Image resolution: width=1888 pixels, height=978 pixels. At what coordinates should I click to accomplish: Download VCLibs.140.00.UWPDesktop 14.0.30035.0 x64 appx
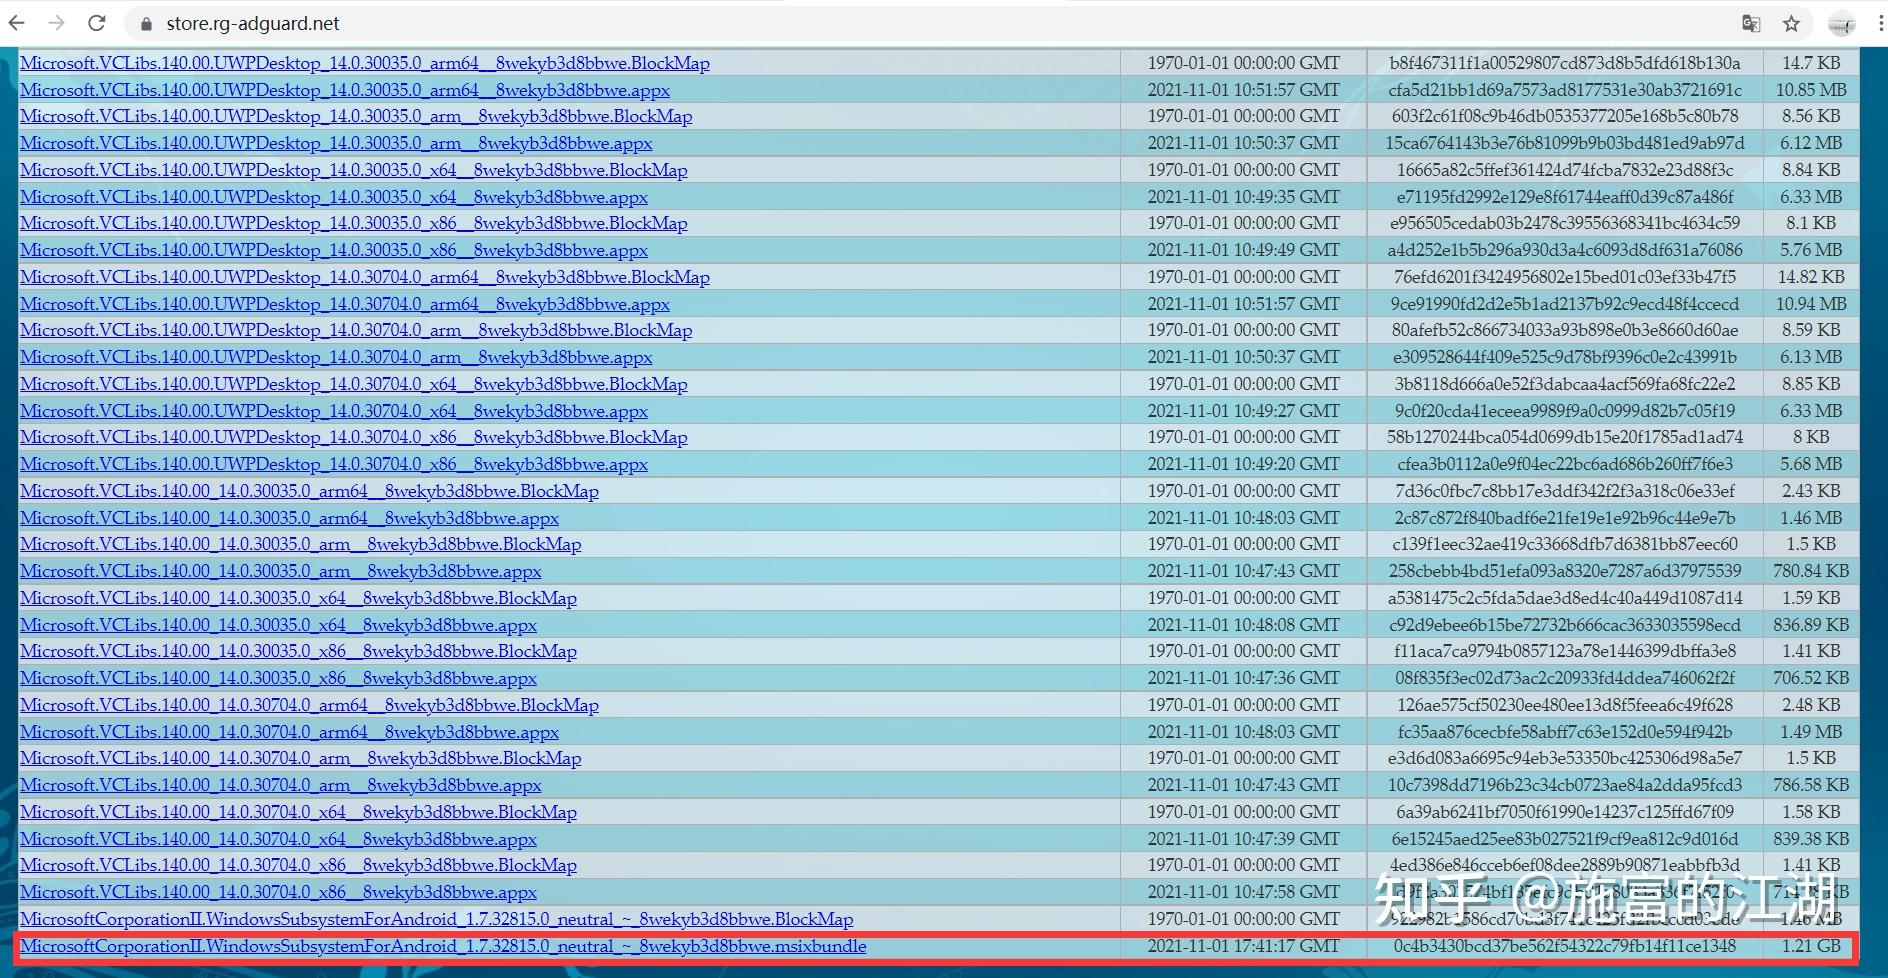click(334, 197)
